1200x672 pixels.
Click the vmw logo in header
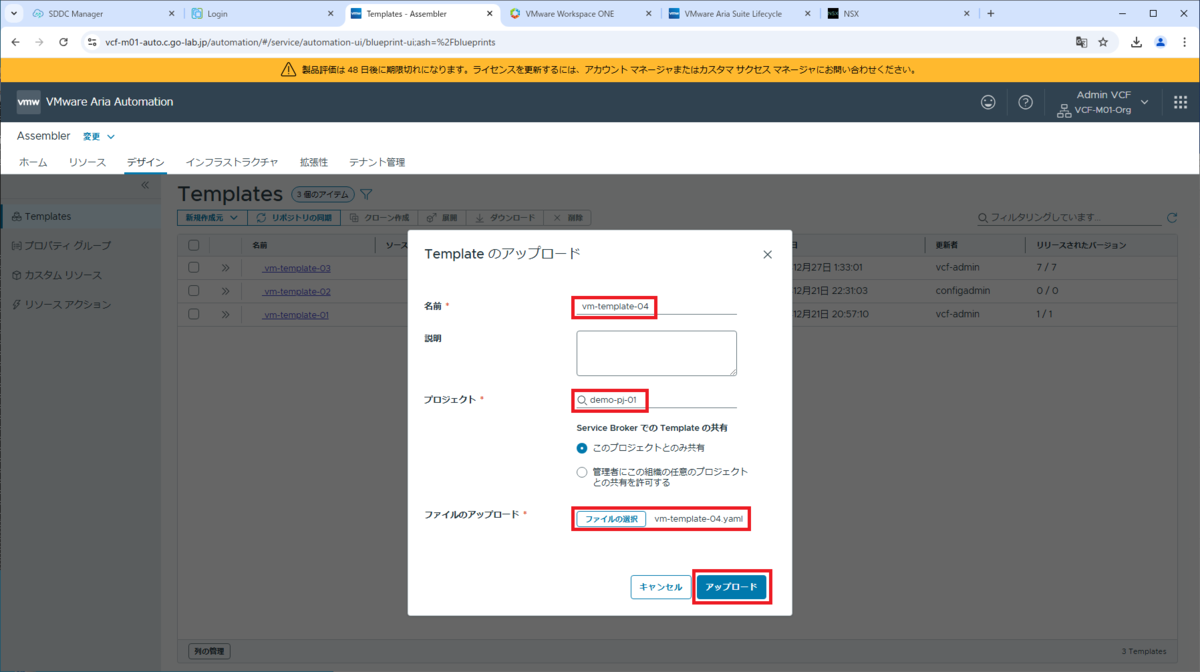[x=29, y=102]
